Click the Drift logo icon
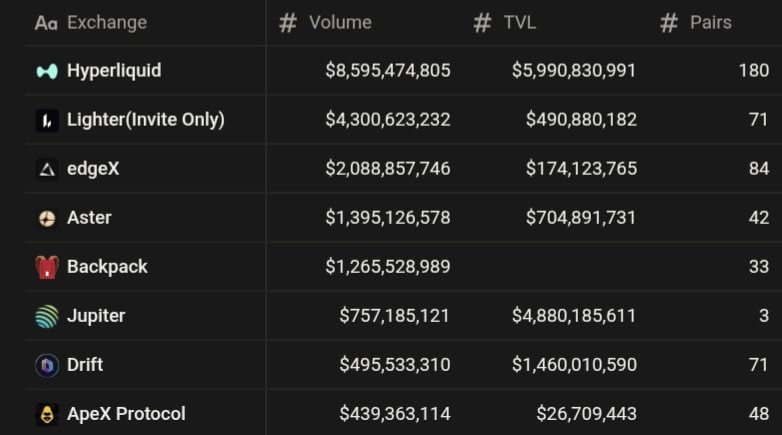 pos(47,365)
